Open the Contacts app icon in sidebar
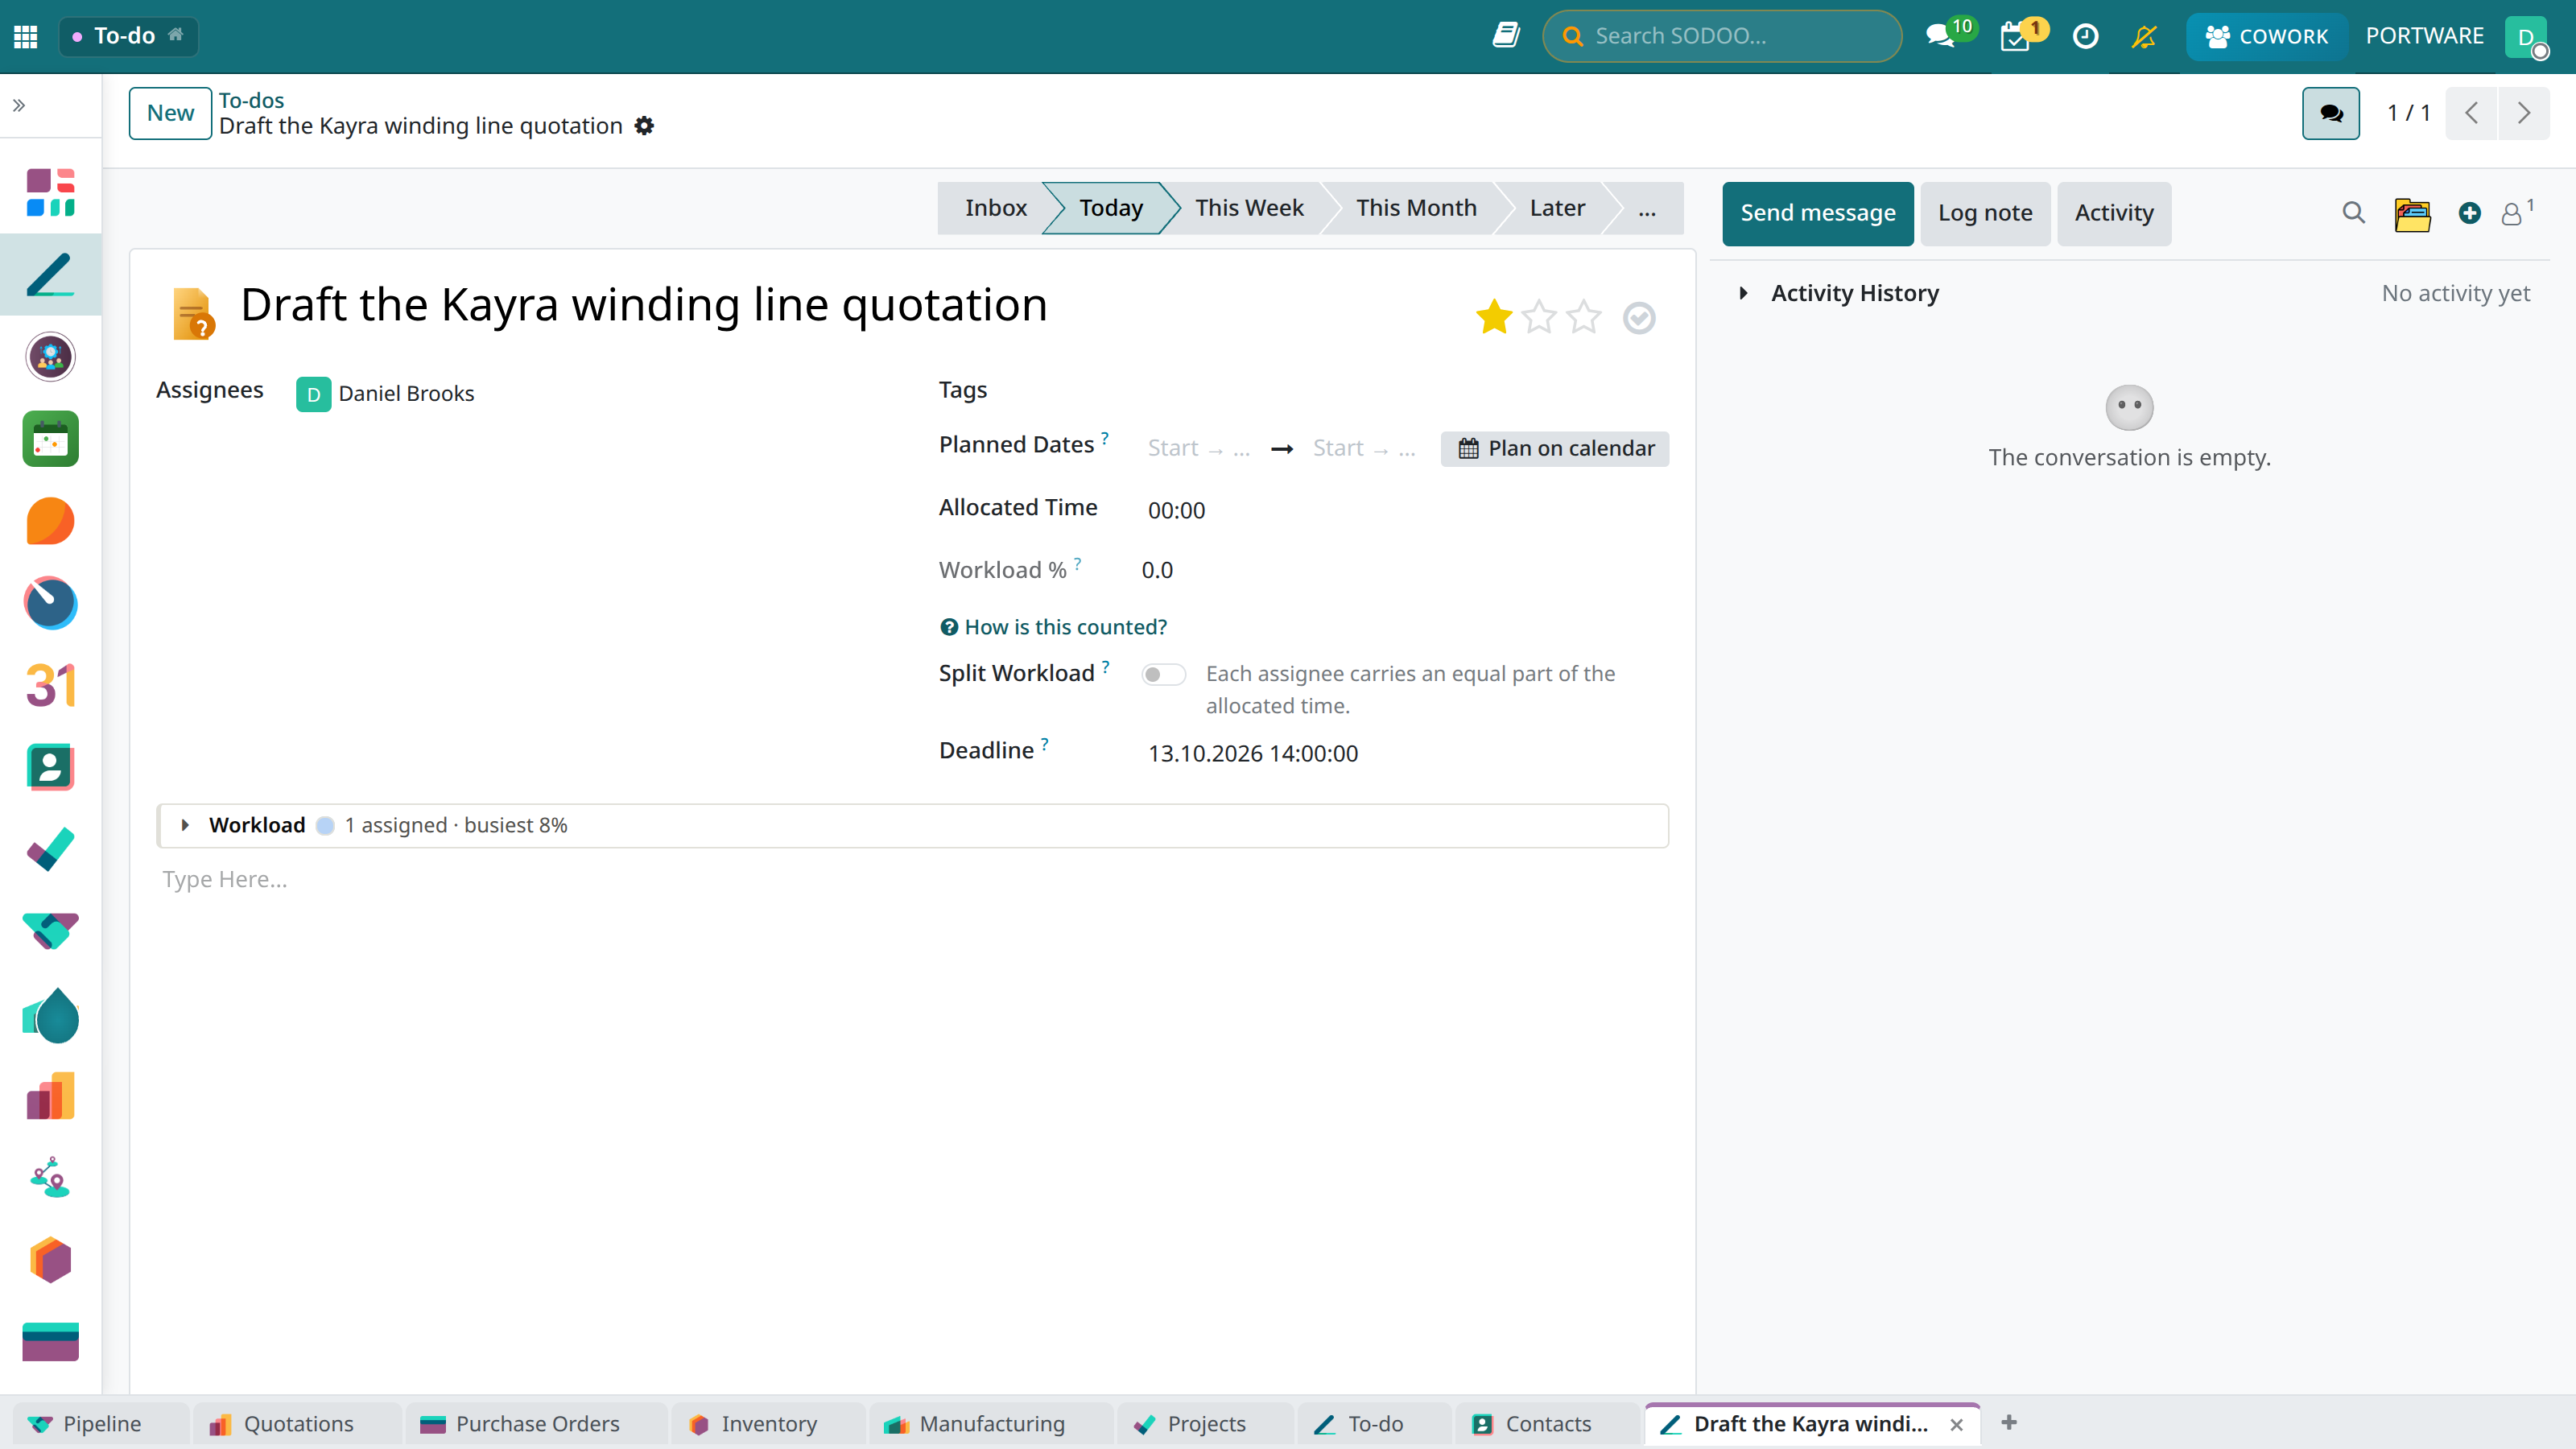Screen dimensions: 2576x1449 click(x=51, y=767)
